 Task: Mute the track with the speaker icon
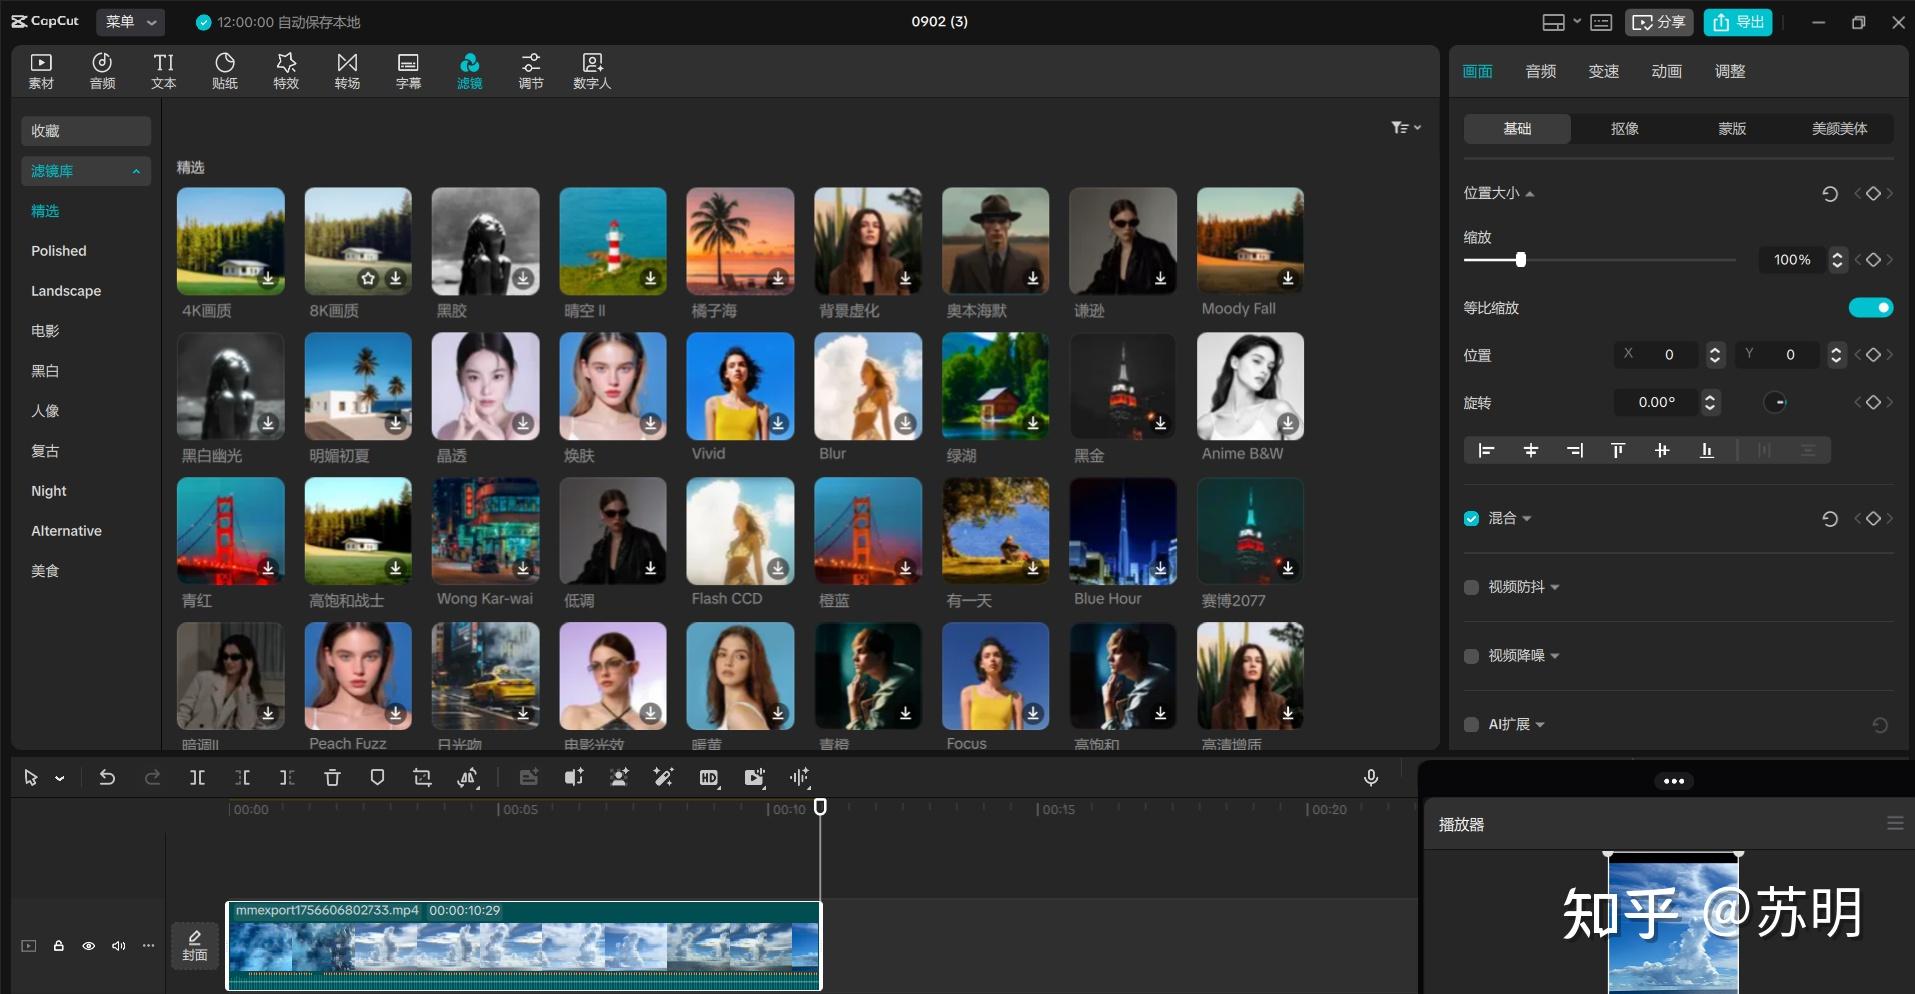click(x=119, y=945)
